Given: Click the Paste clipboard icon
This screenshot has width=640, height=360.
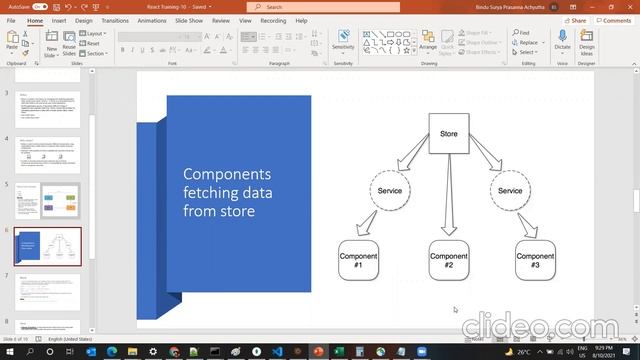Looking at the screenshot, I should pyautogui.click(x=12, y=37).
